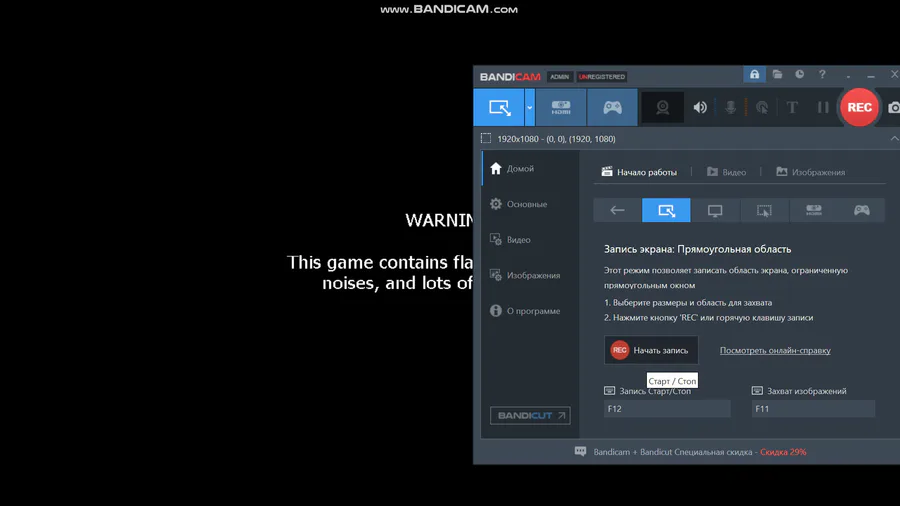900x506 pixels.
Task: Open the scheduled recording clock icon
Action: (x=800, y=75)
